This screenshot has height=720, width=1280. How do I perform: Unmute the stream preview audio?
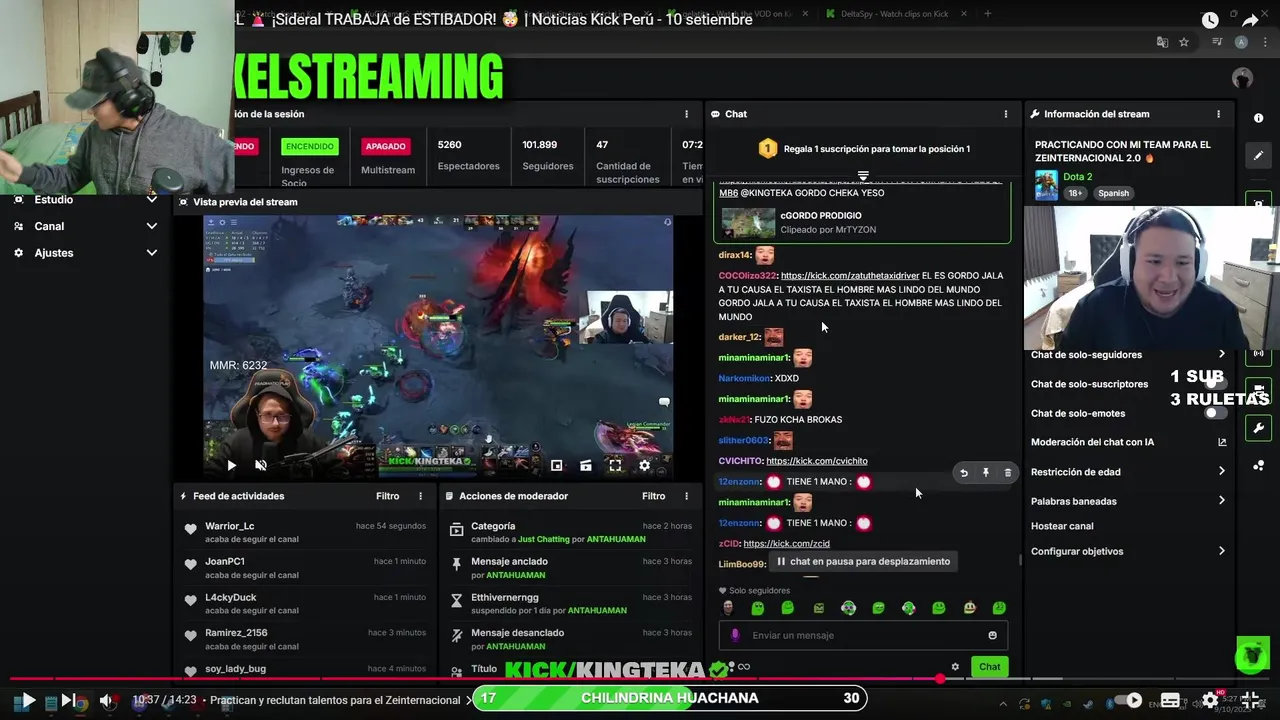(x=261, y=465)
